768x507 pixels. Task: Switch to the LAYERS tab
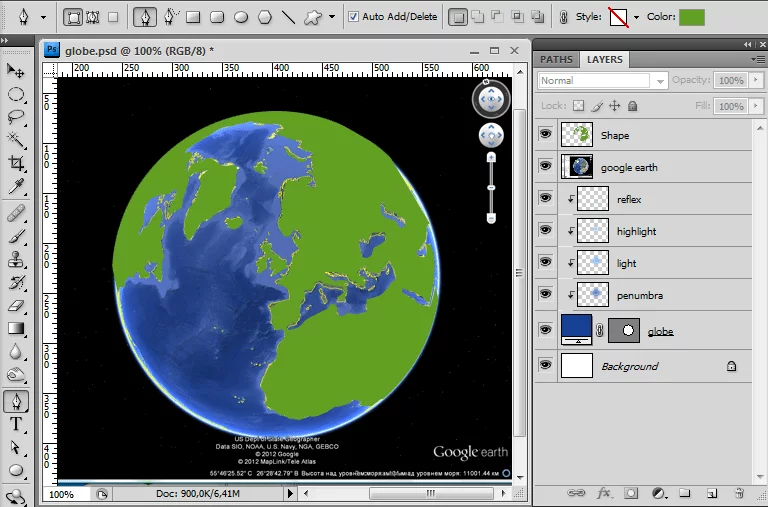tap(605, 60)
